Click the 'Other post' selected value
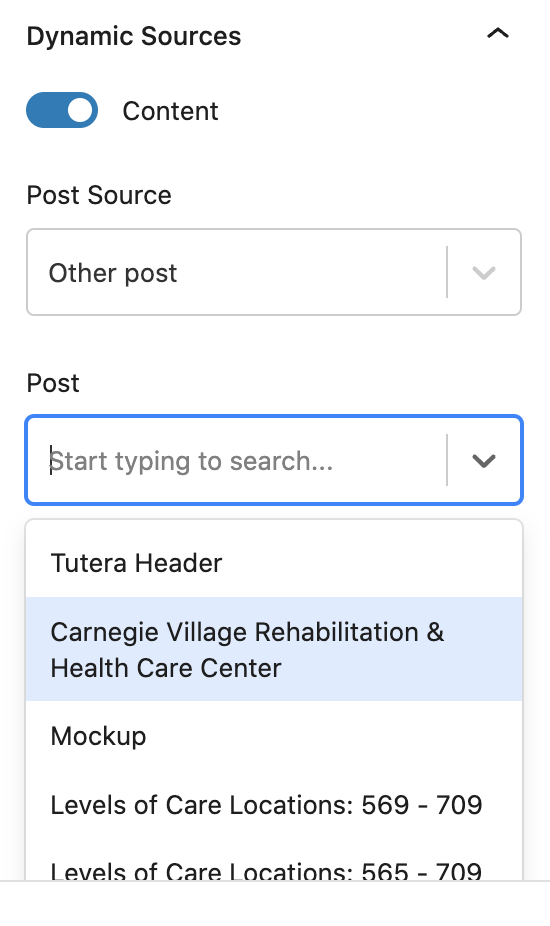Viewport: 550px width, 926px height. click(113, 273)
